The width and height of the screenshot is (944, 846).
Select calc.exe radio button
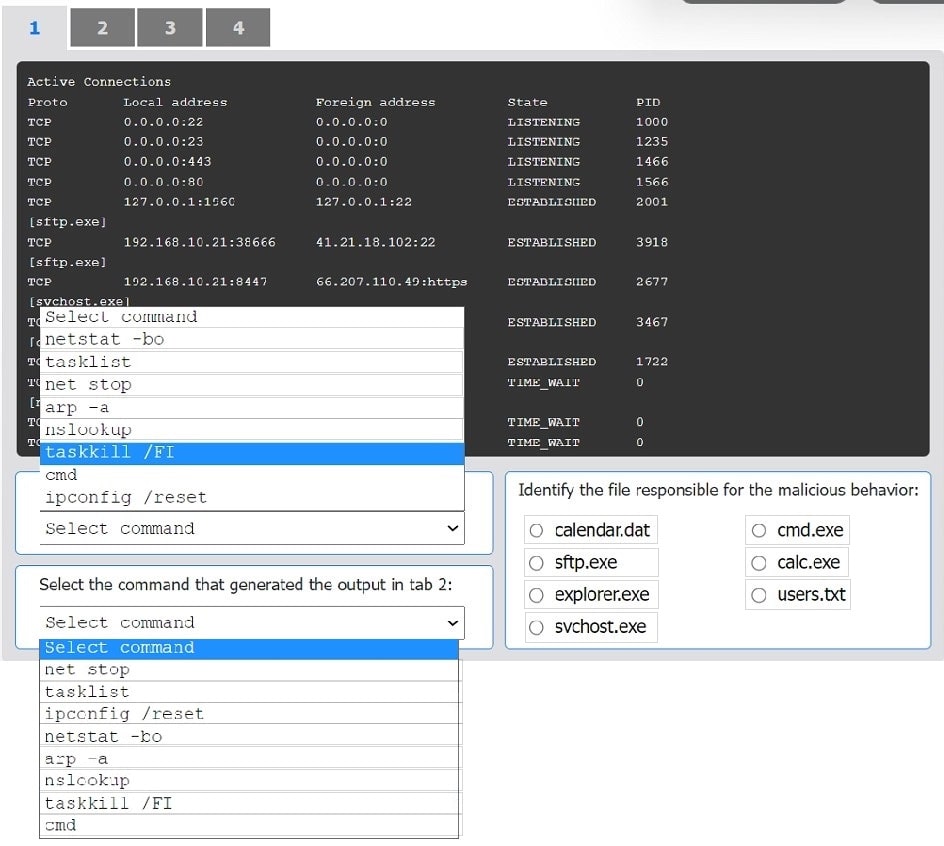[x=759, y=563]
